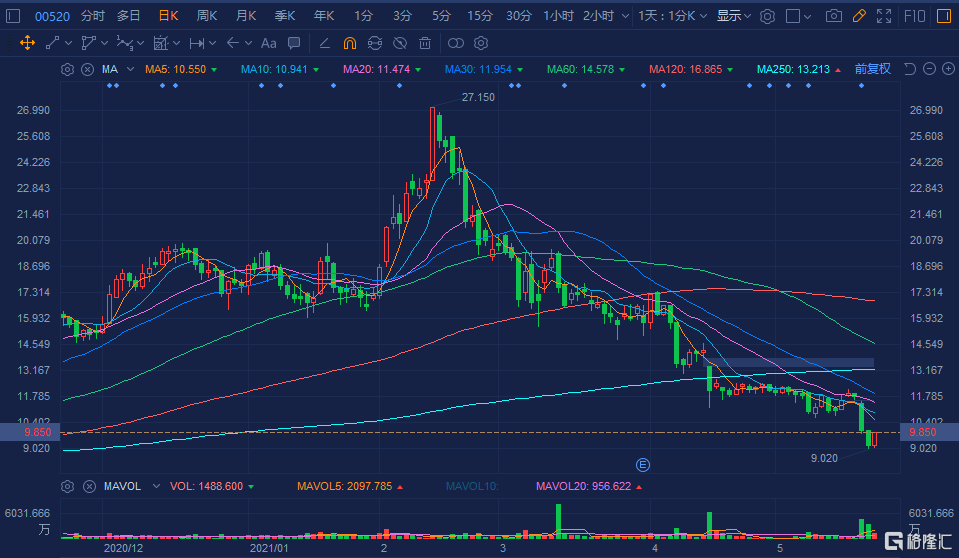Screen dimensions: 959x558
Task: Click the E event marker on chart
Action: tap(643, 464)
